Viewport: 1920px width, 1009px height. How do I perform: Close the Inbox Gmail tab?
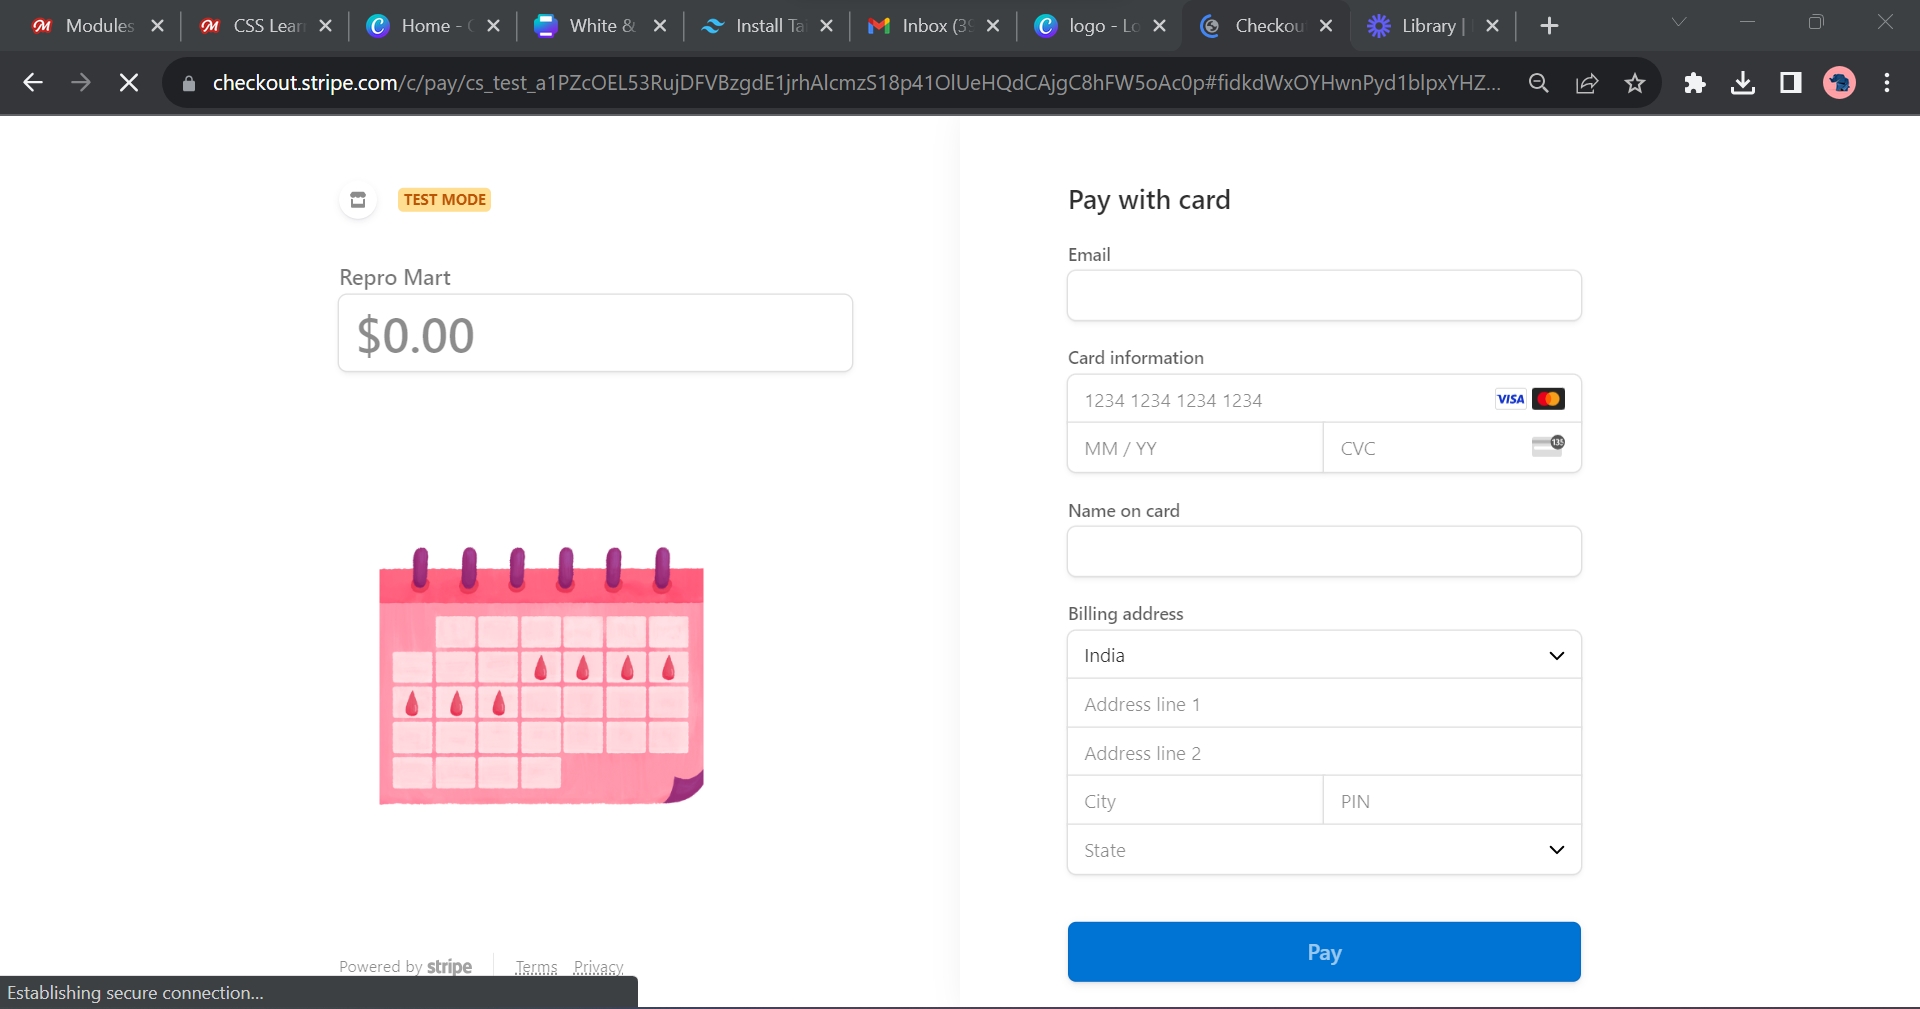click(993, 26)
